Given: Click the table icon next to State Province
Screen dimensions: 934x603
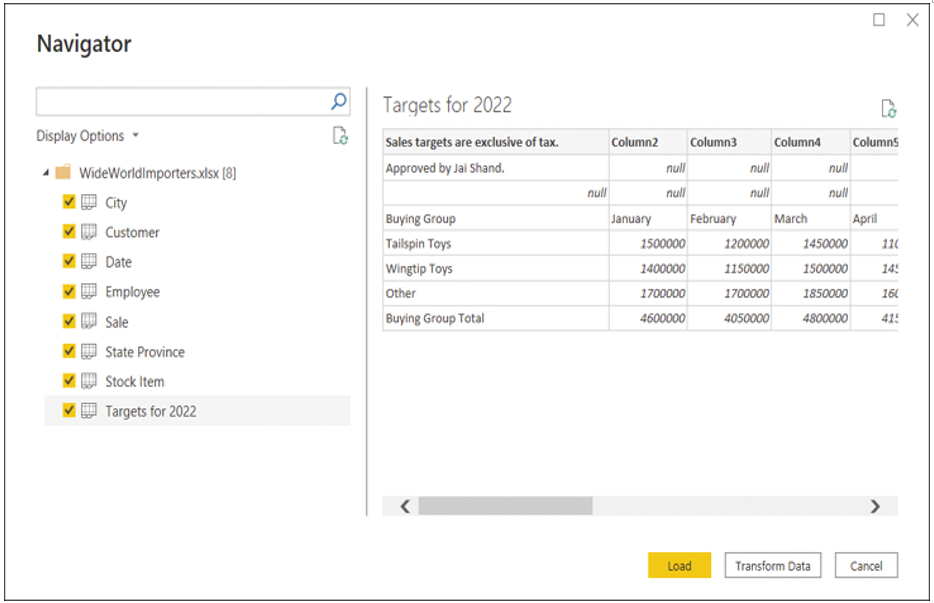Looking at the screenshot, I should tap(89, 352).
